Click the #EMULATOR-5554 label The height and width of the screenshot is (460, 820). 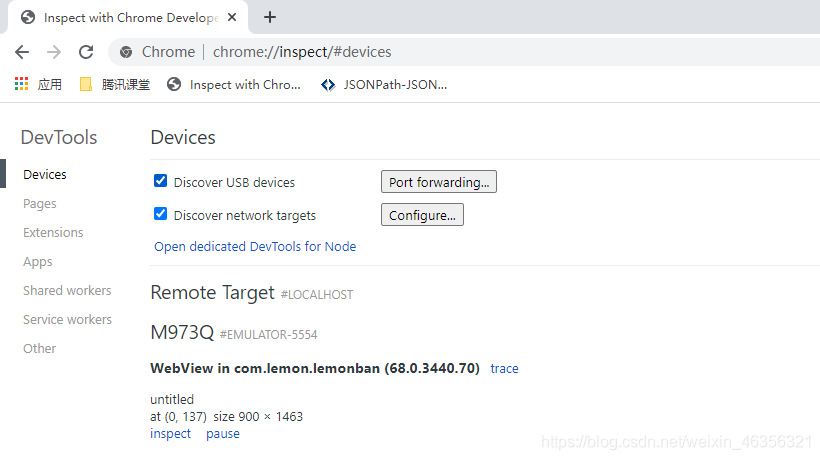coord(268,335)
